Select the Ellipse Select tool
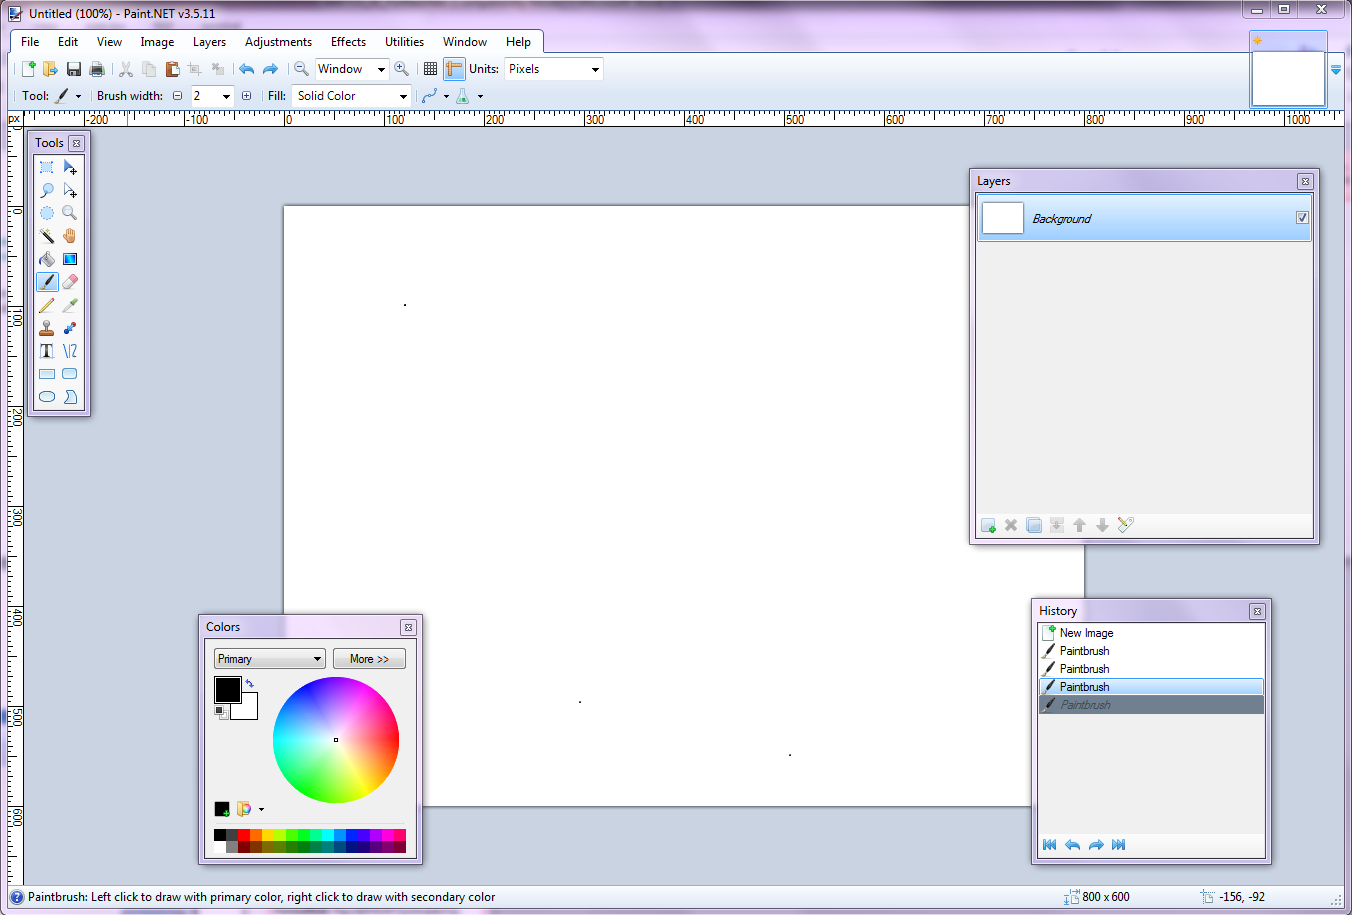 coord(47,213)
